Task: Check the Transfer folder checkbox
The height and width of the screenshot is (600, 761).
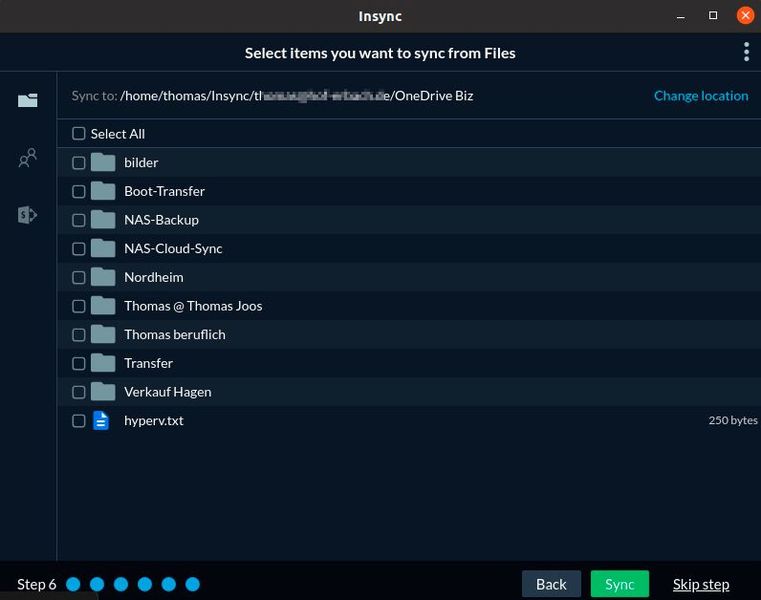Action: click(79, 363)
